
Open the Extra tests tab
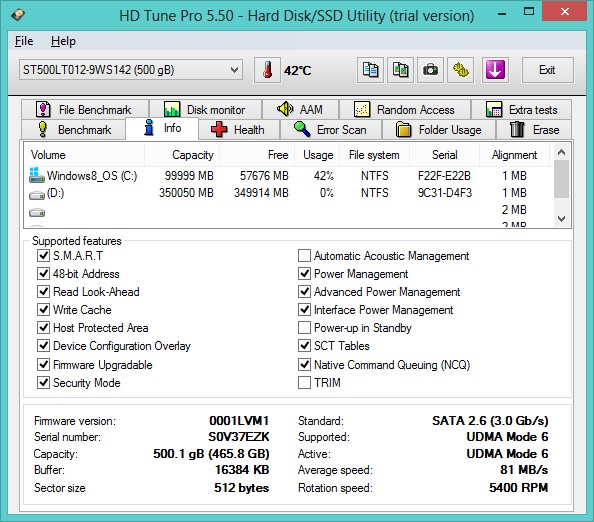tap(522, 109)
